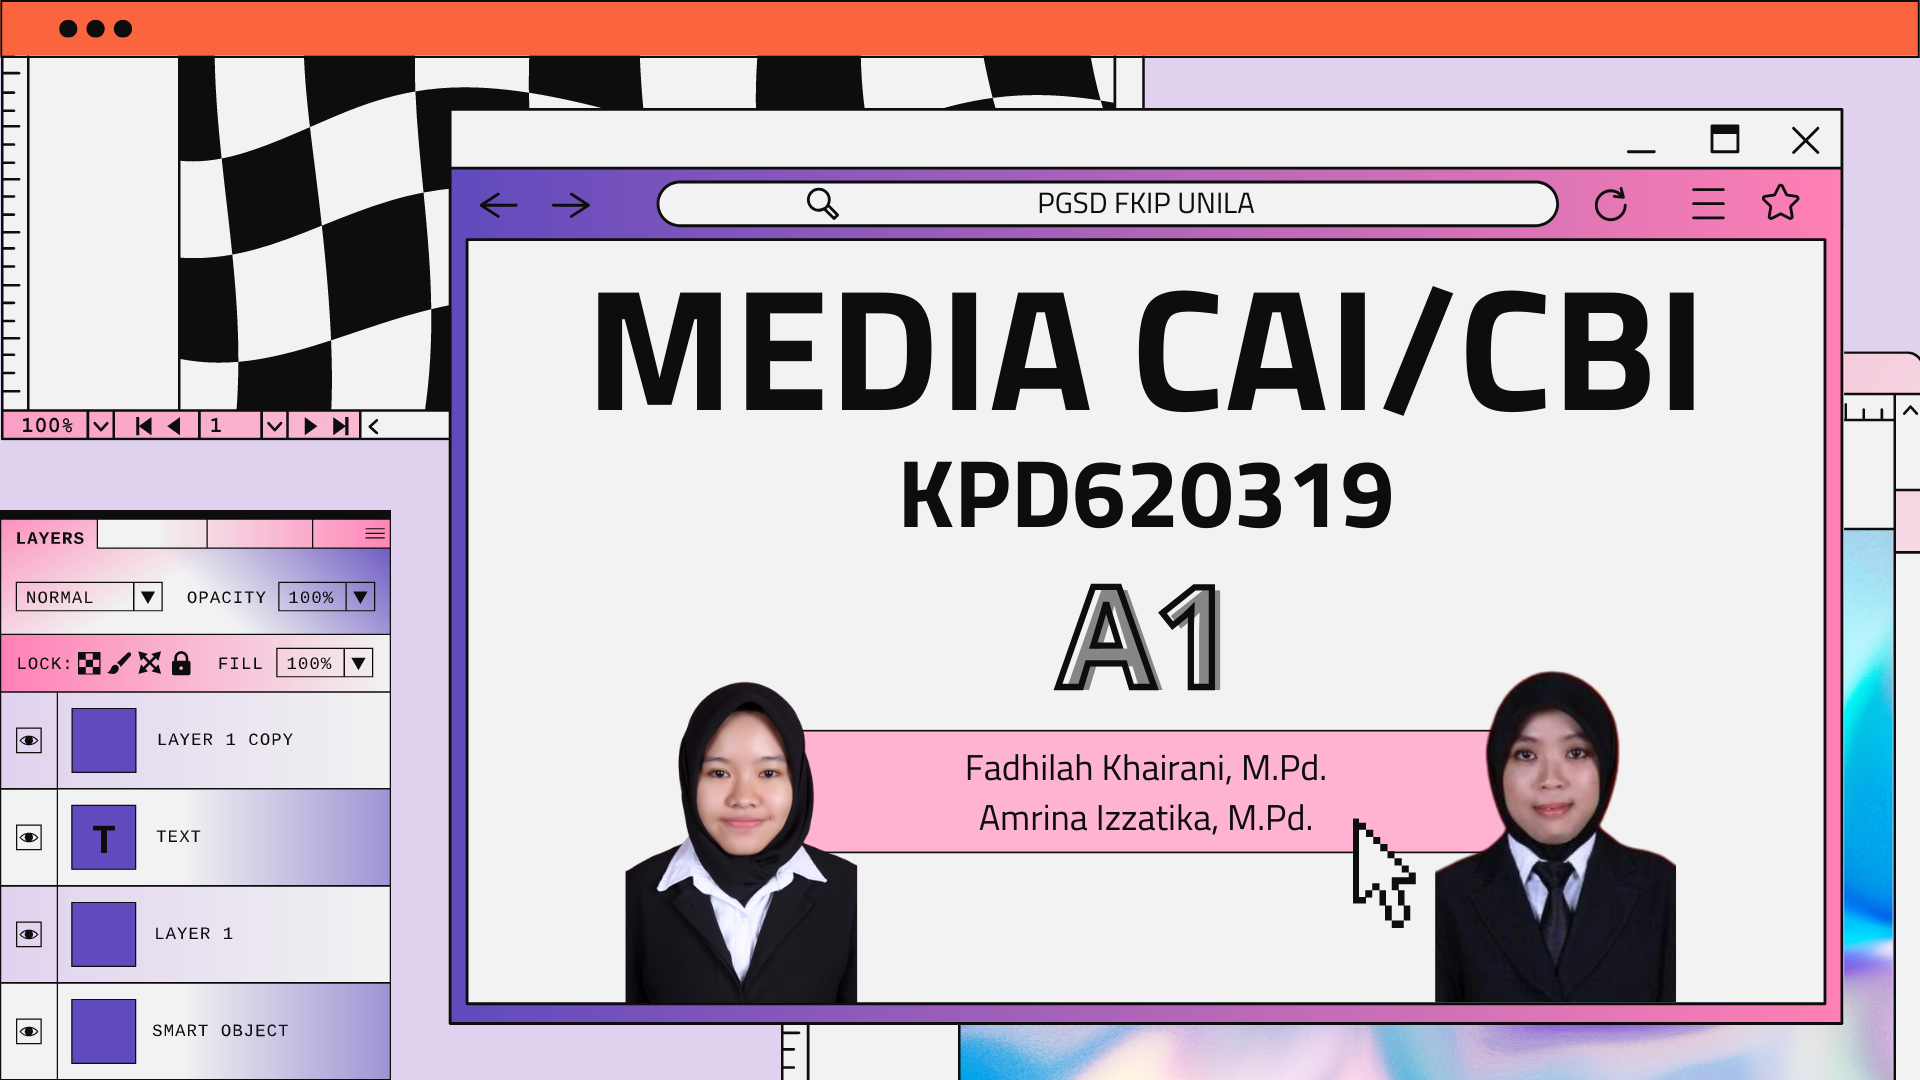Screen dimensions: 1920x1080
Task: Click the PGSD FKIP UNILA address bar
Action: point(1144,204)
